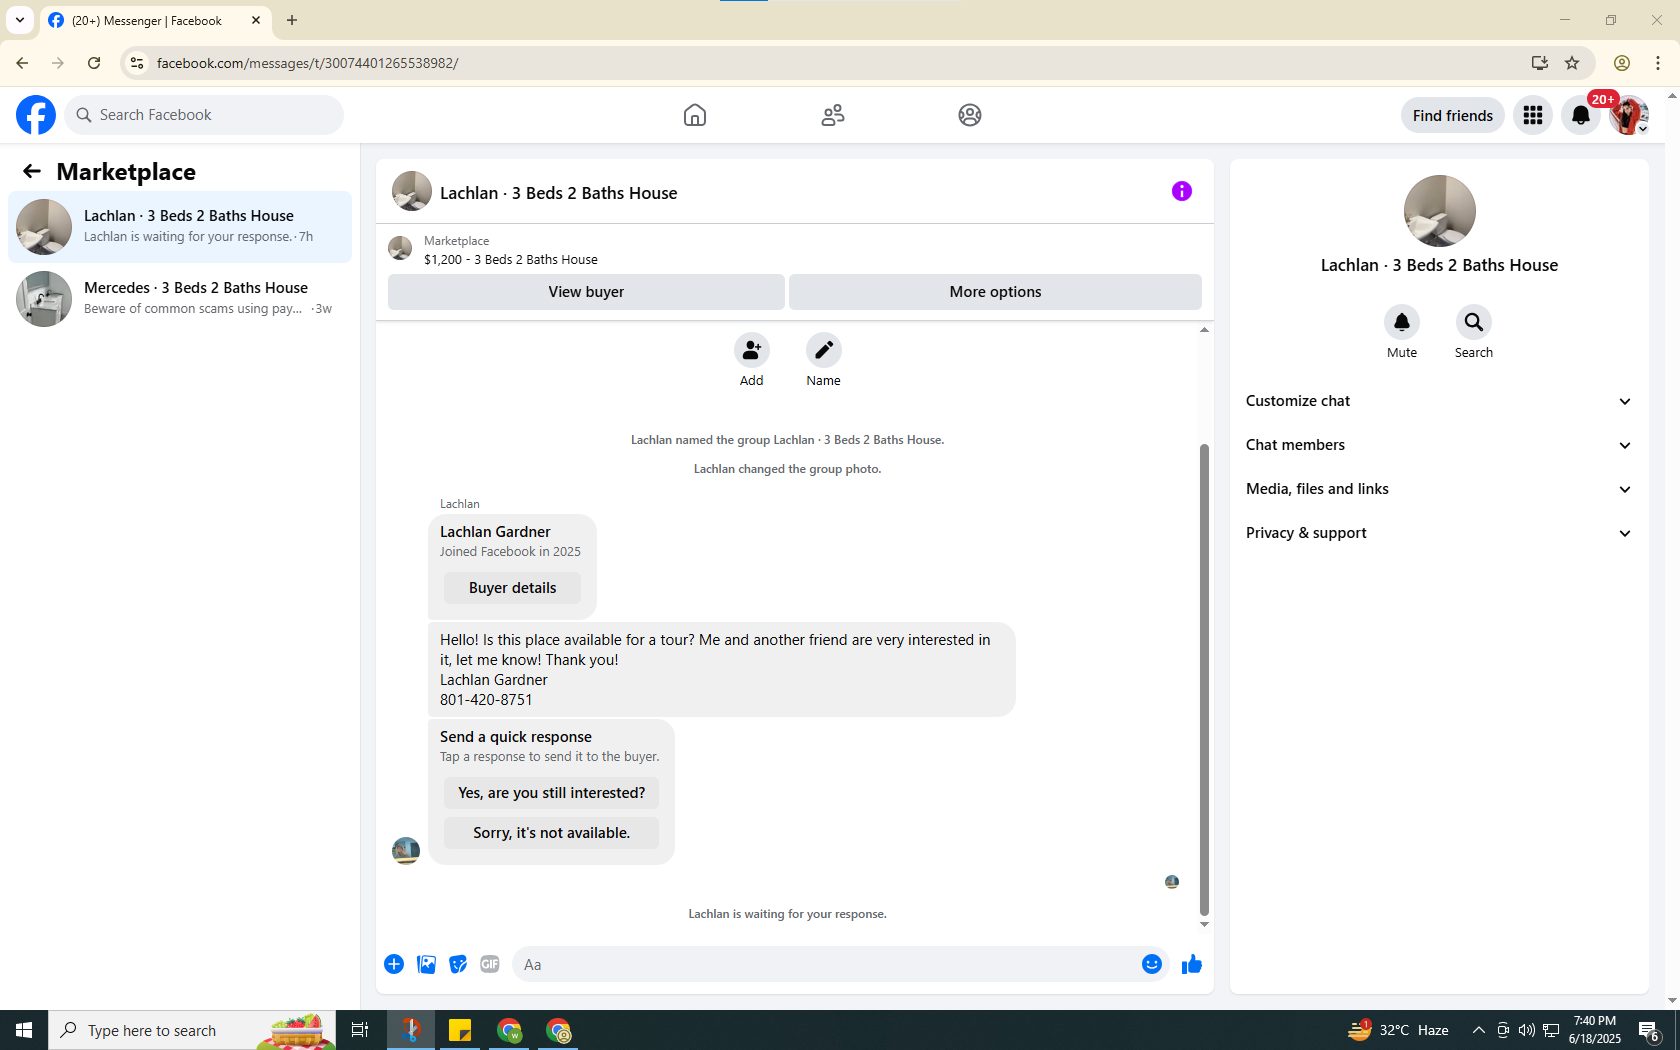Open Chrome three-dot menu

coord(1658,63)
